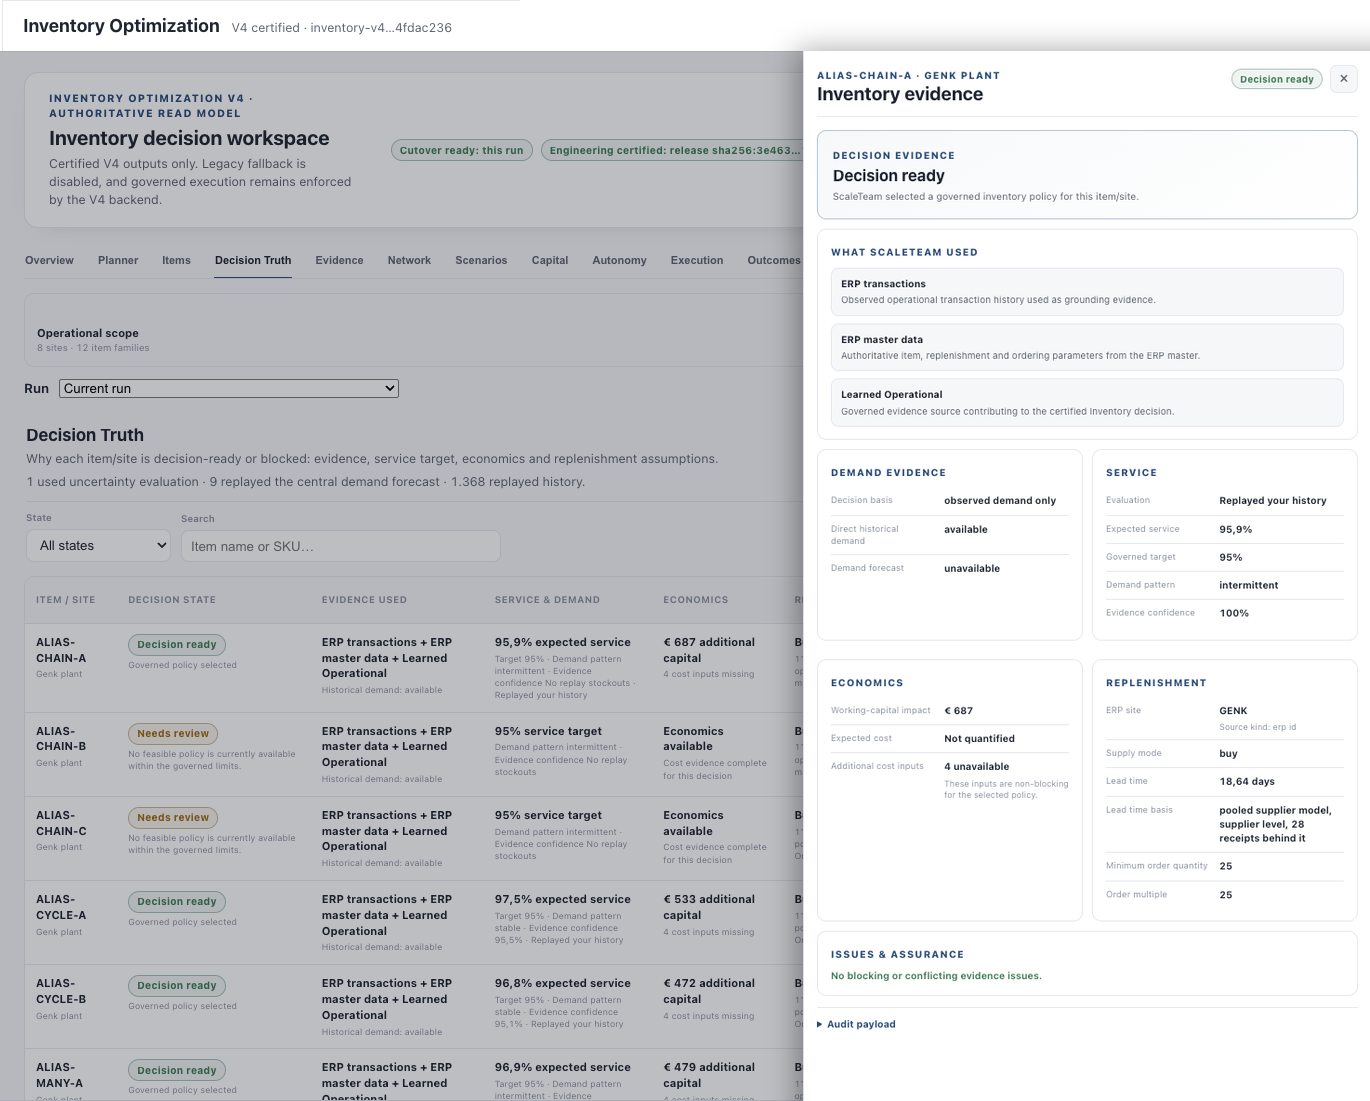Image resolution: width=1370 pixels, height=1101 pixels.
Task: Select the ALIAS-CYCLE-A item row name
Action: pyautogui.click(x=61, y=907)
